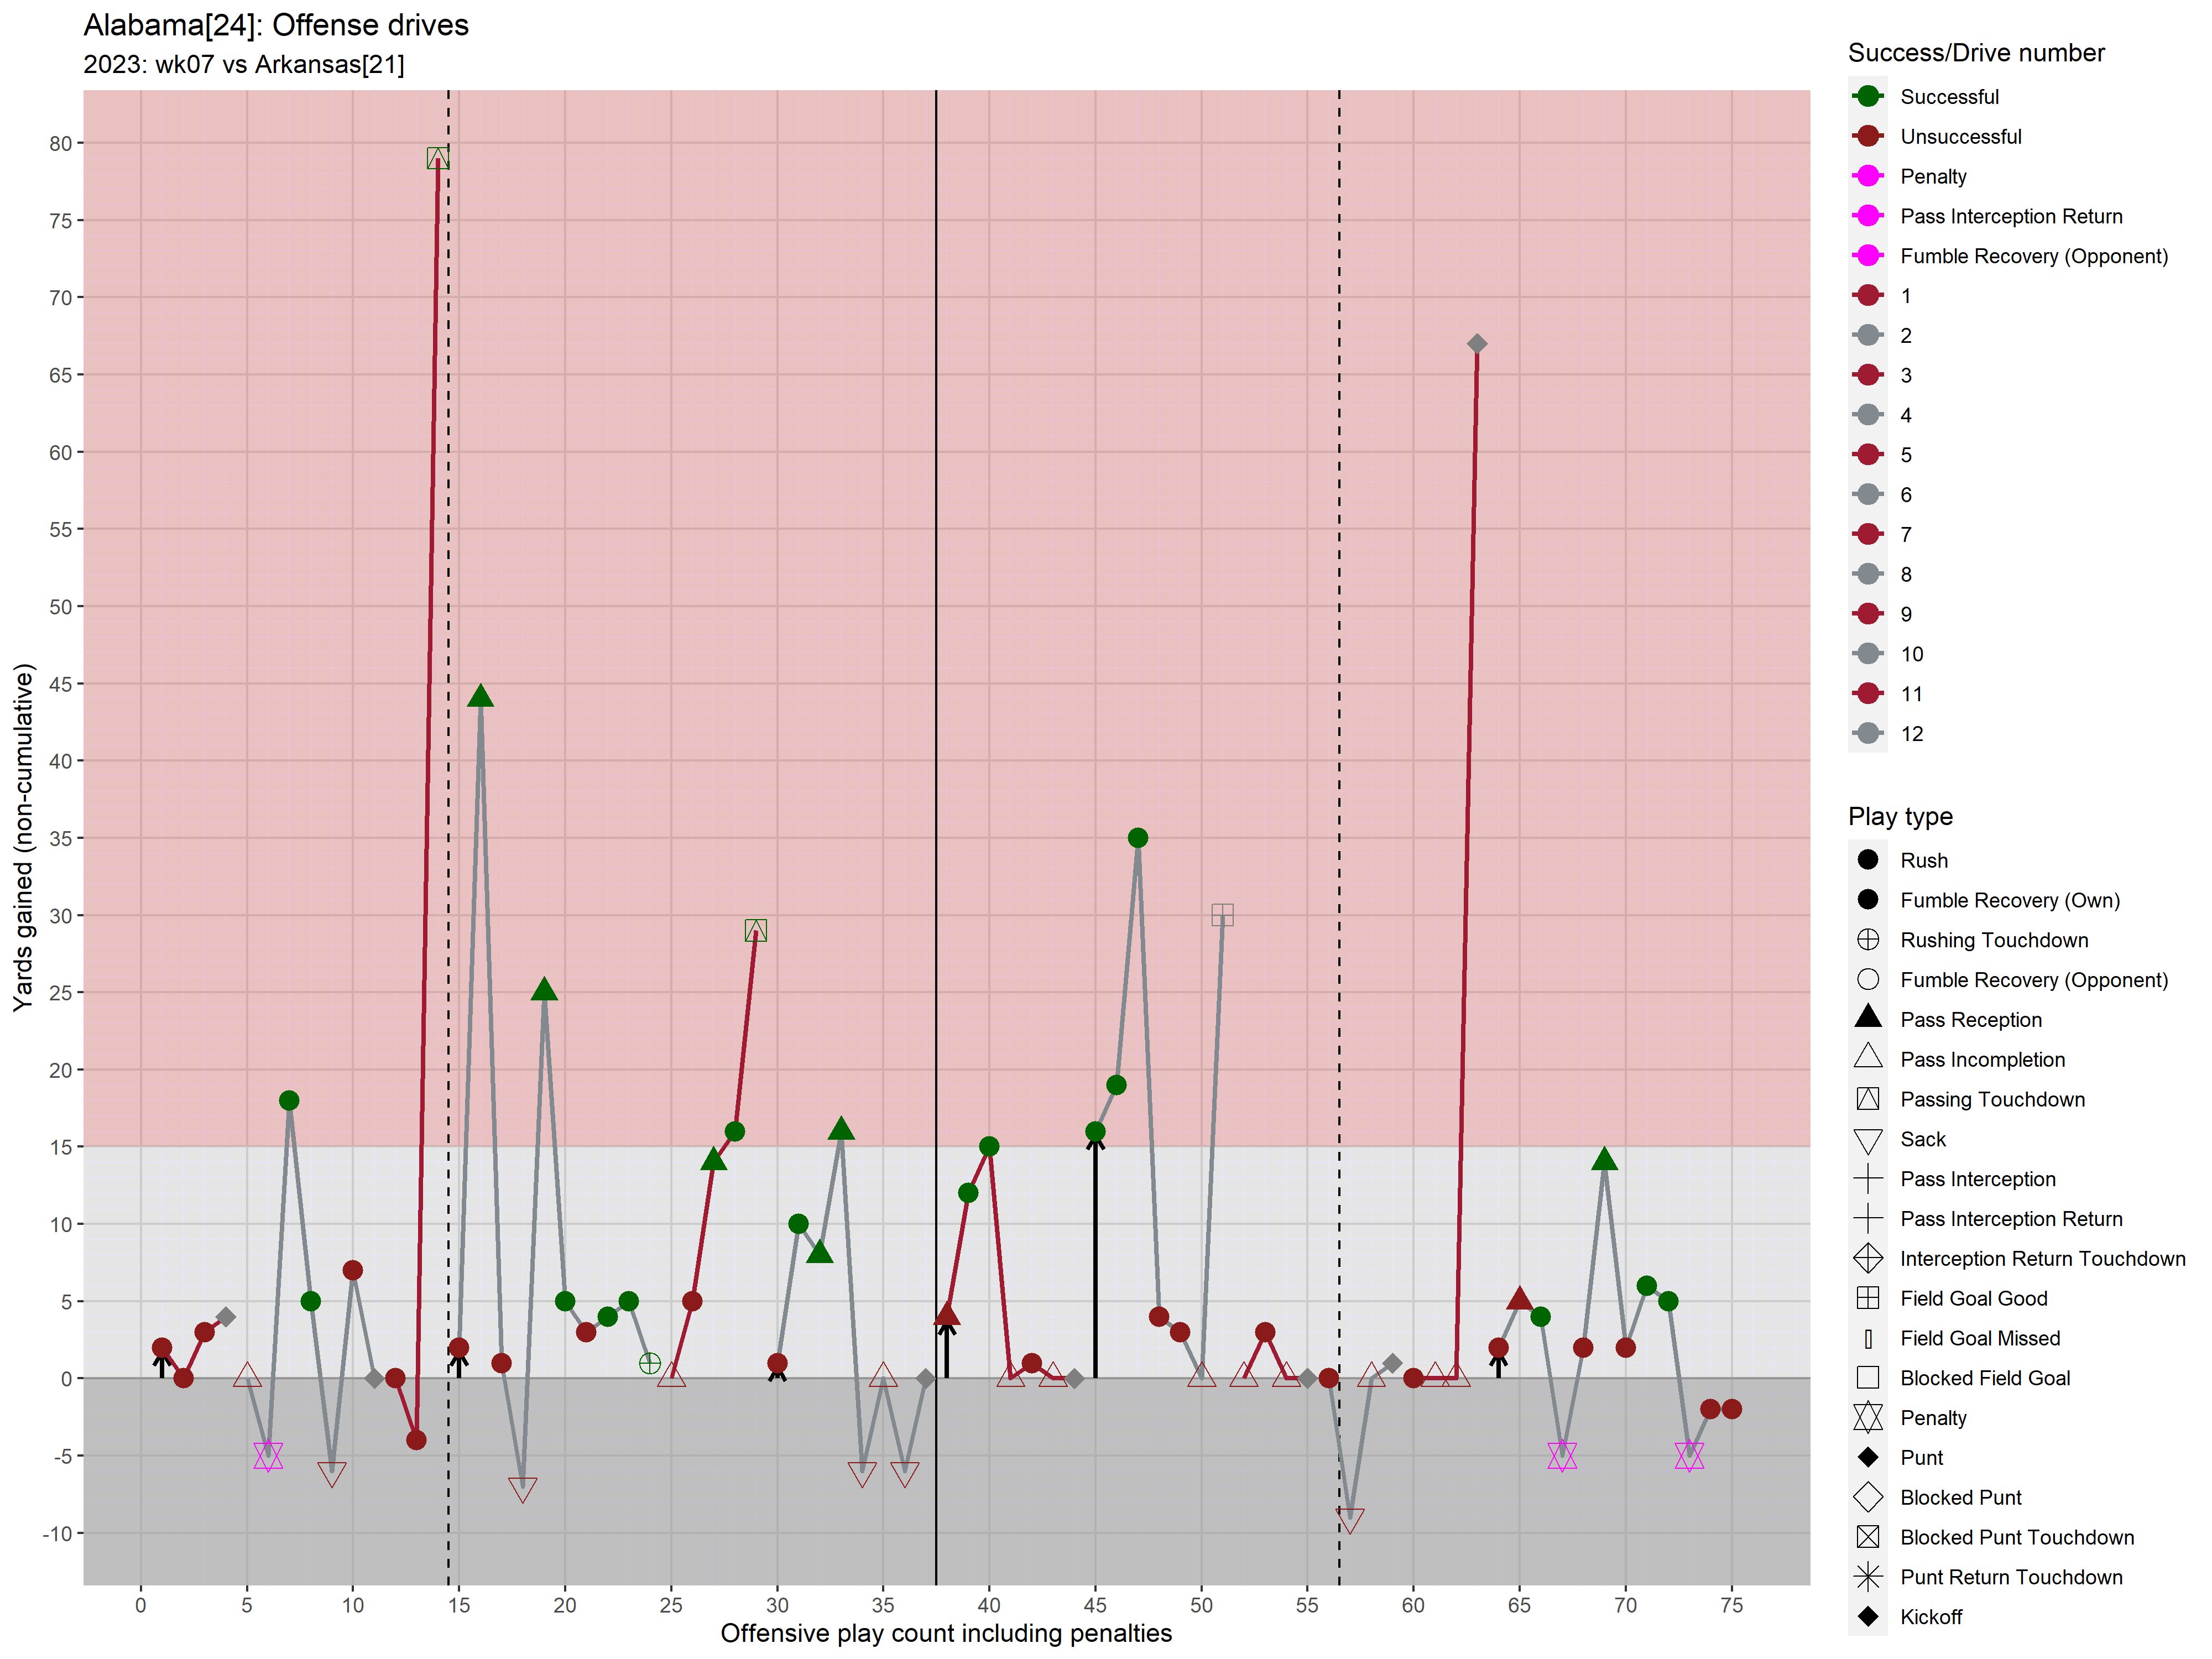Image resolution: width=2212 pixels, height=1659 pixels.
Task: Click the x-axis title 'Offensive play count including penalties'
Action: coord(946,1633)
